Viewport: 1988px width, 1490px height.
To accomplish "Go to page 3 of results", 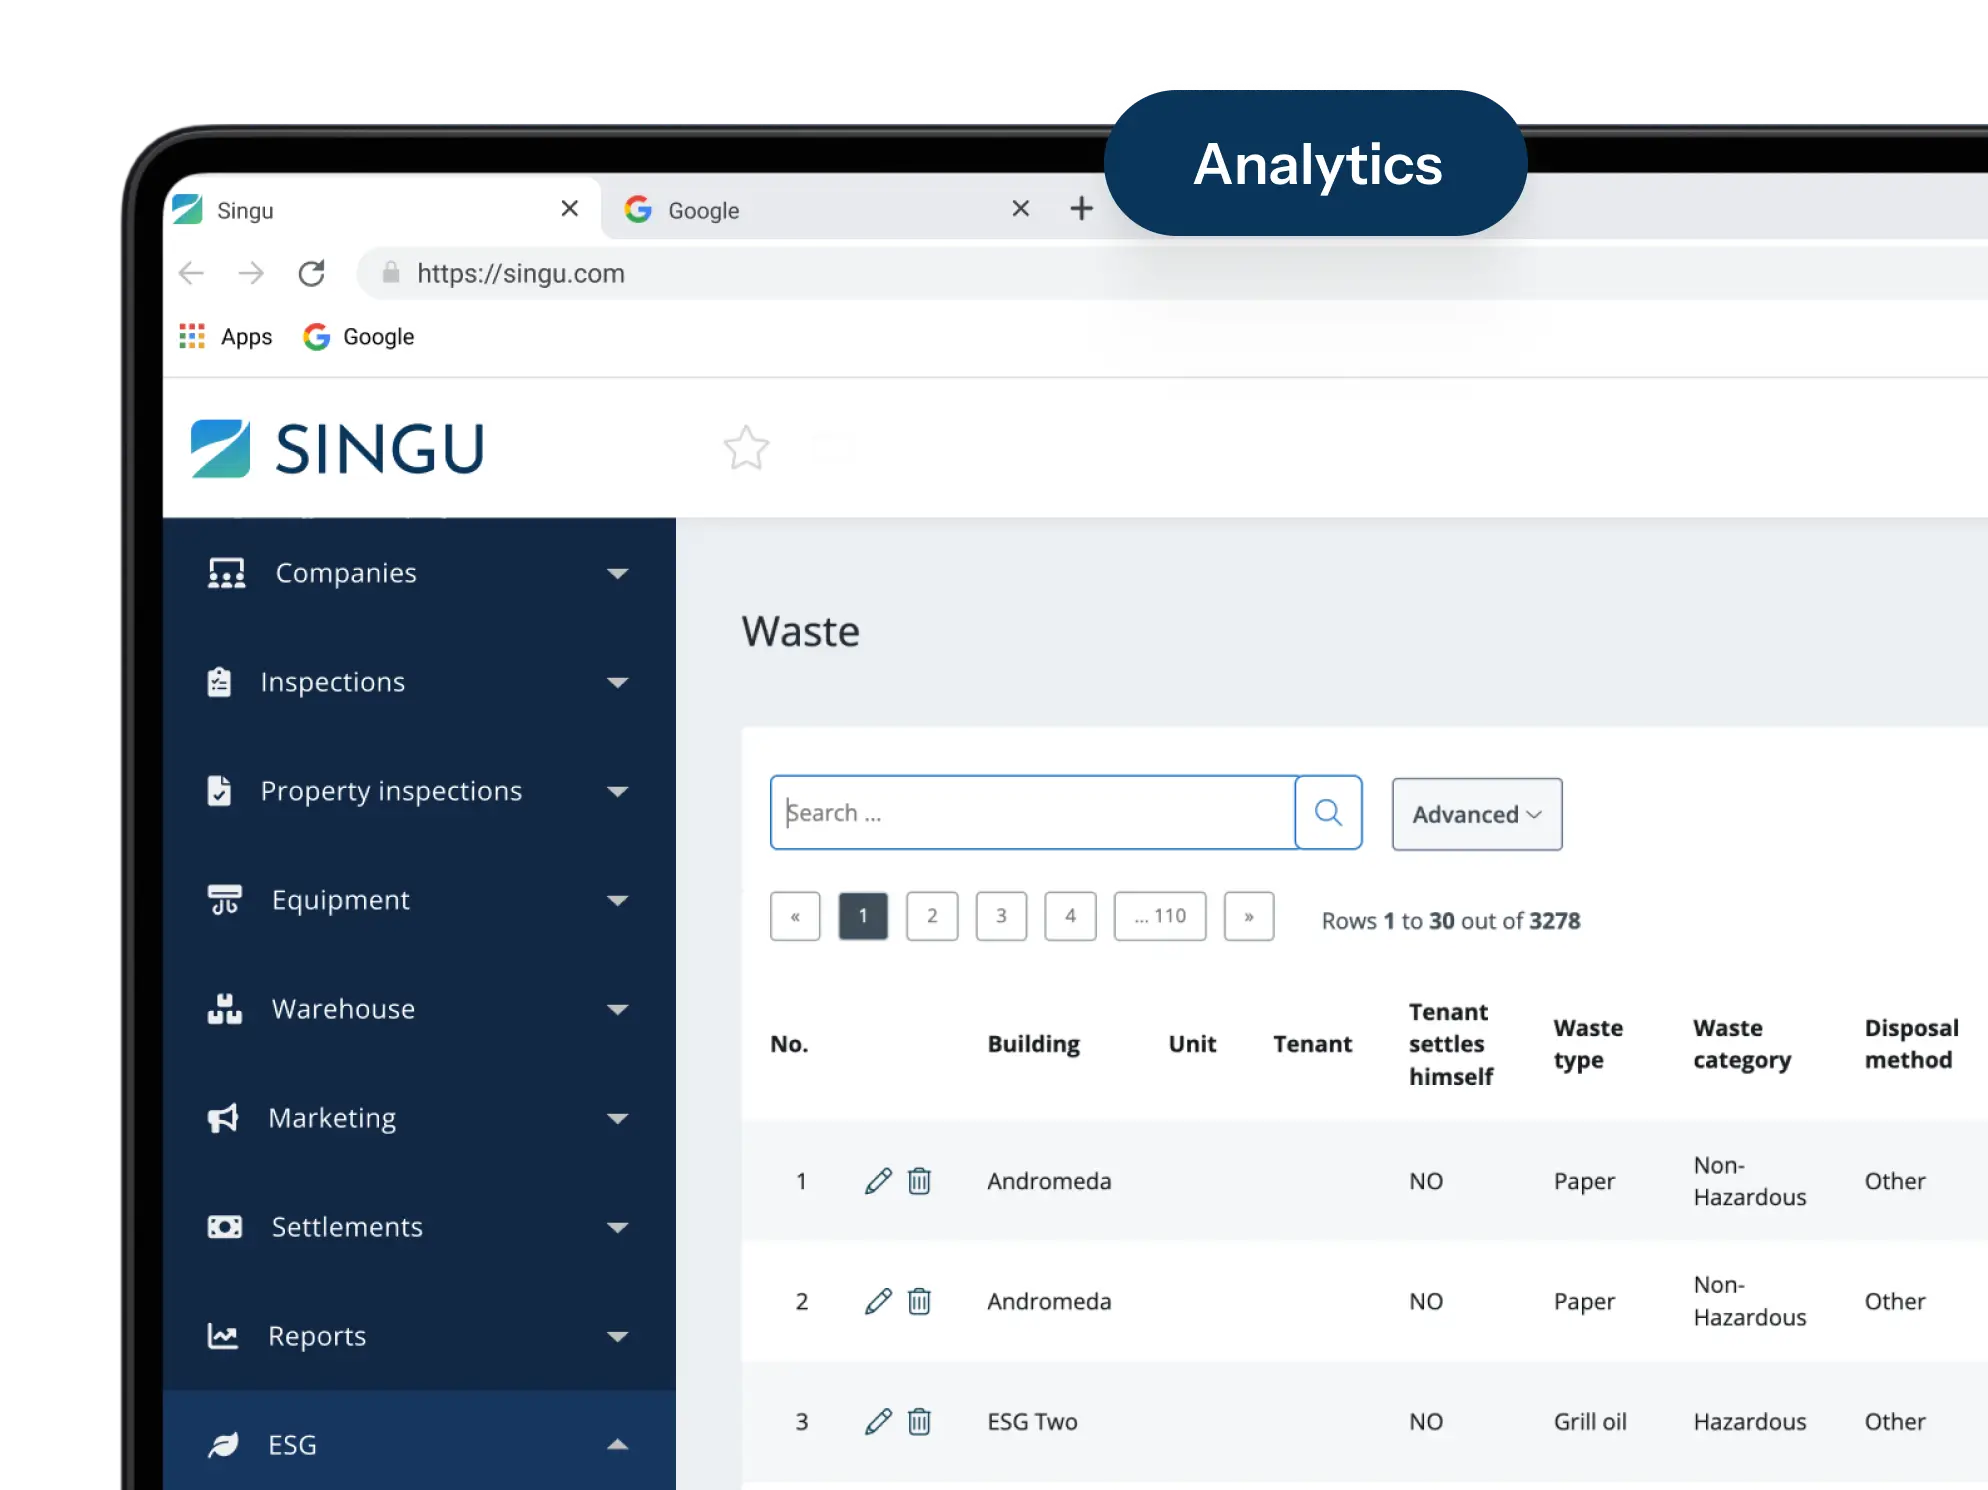I will tap(1001, 916).
